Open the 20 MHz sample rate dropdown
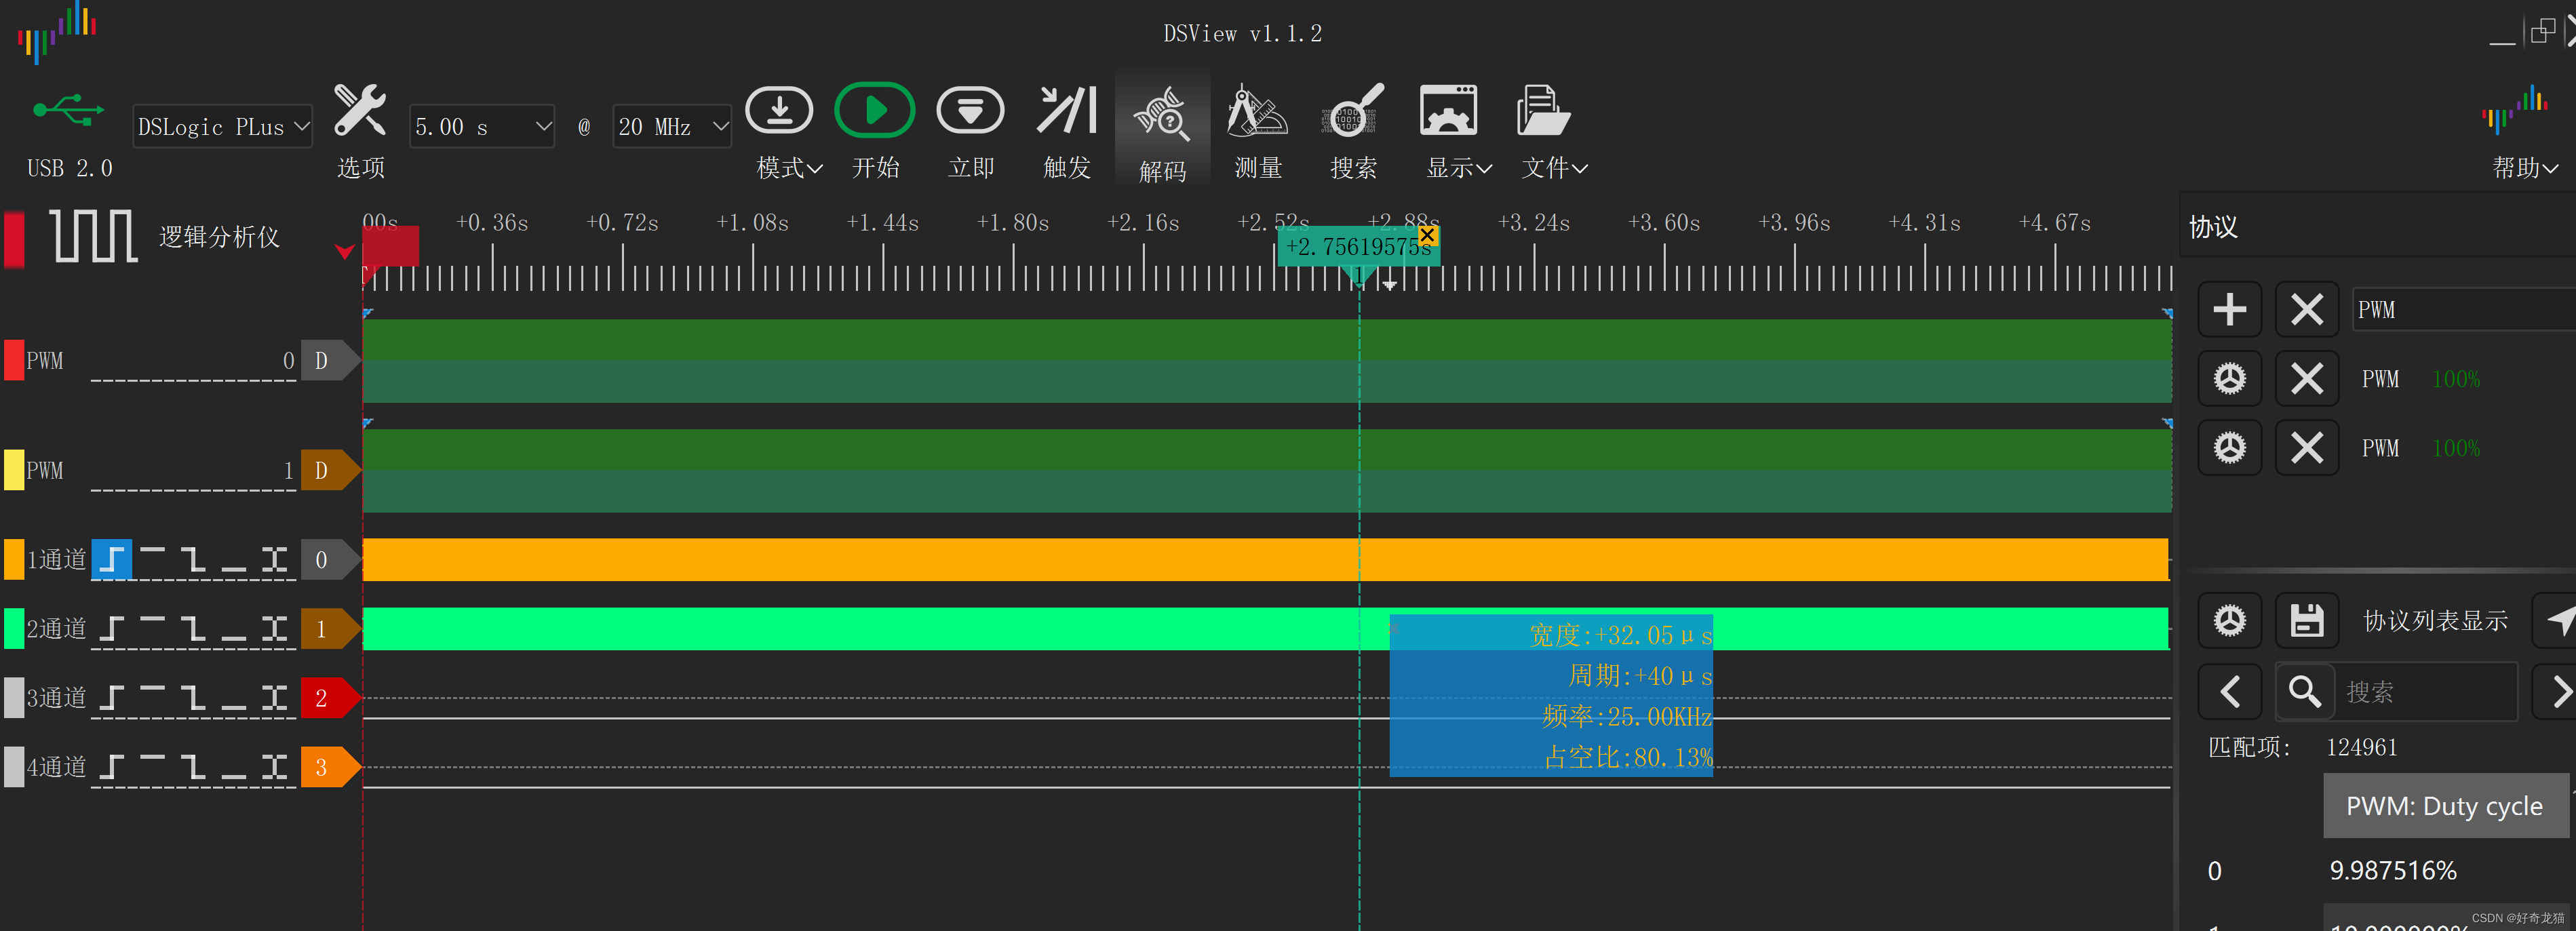 coord(672,126)
